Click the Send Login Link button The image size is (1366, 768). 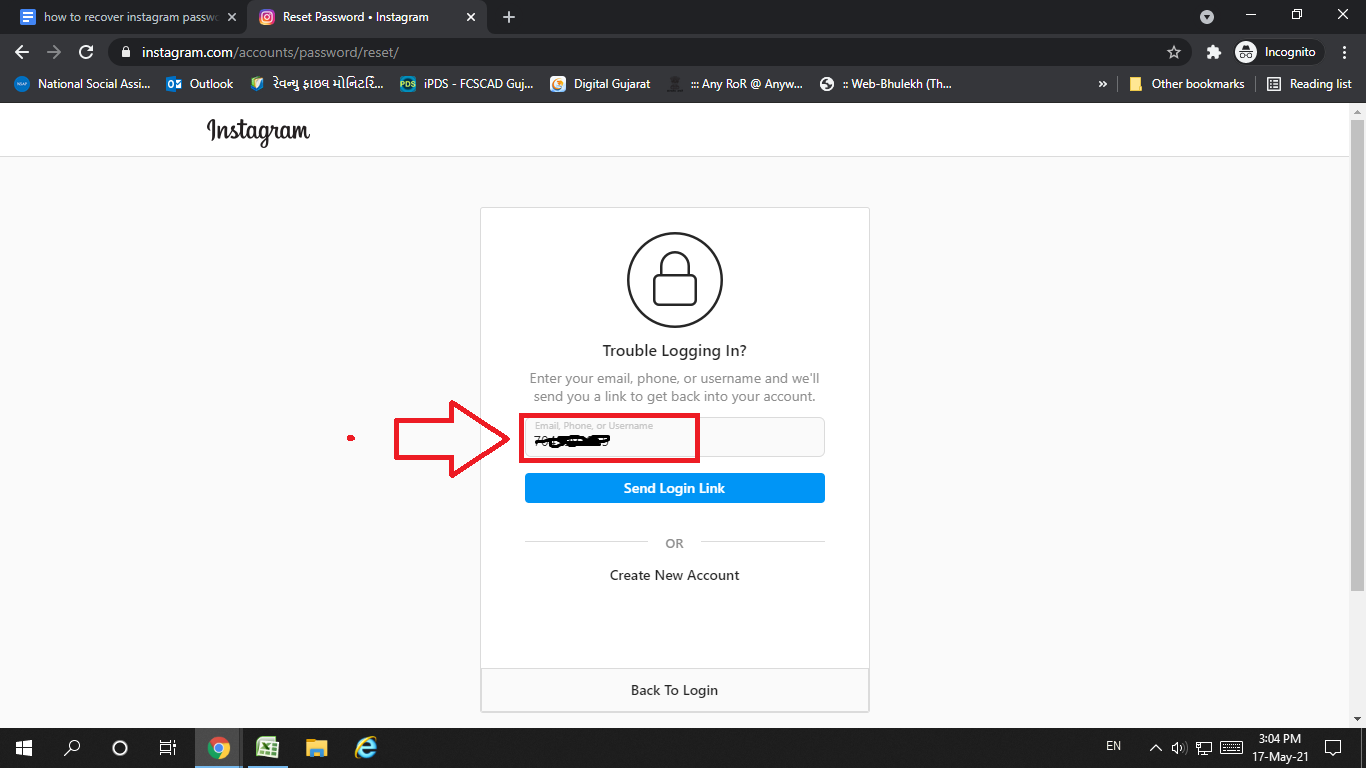click(x=674, y=488)
